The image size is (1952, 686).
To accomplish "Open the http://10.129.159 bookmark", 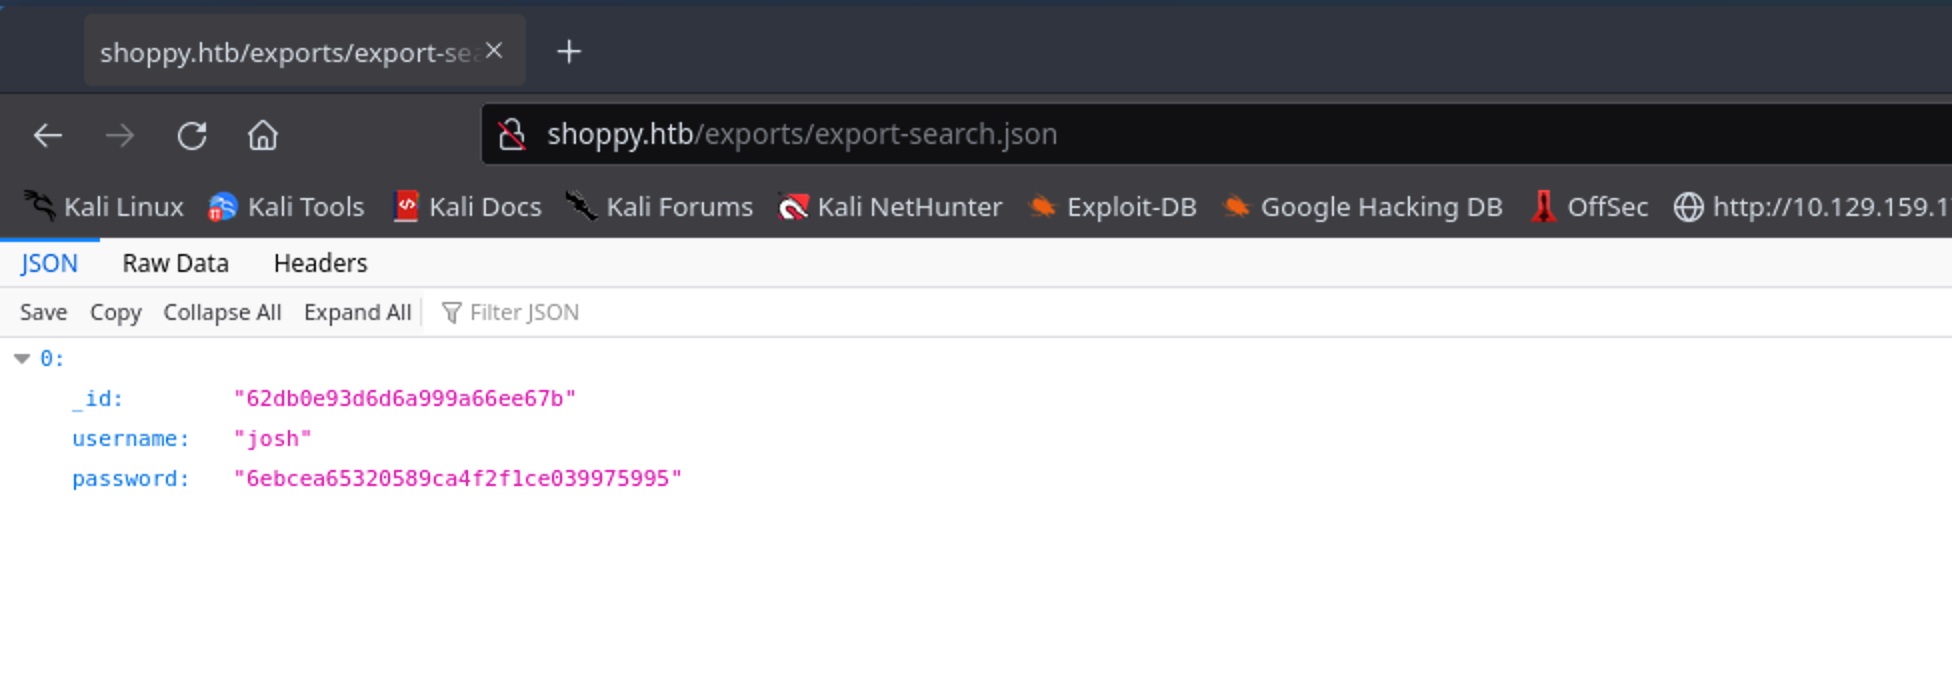I will [x=1812, y=207].
